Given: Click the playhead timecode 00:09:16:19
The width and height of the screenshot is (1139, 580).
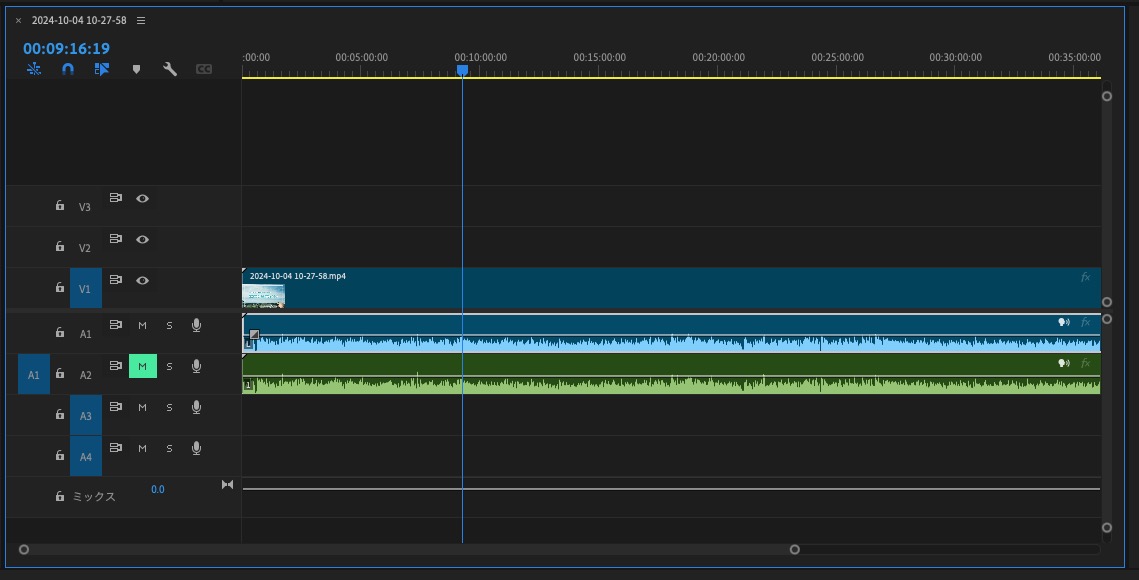Looking at the screenshot, I should pyautogui.click(x=66, y=49).
